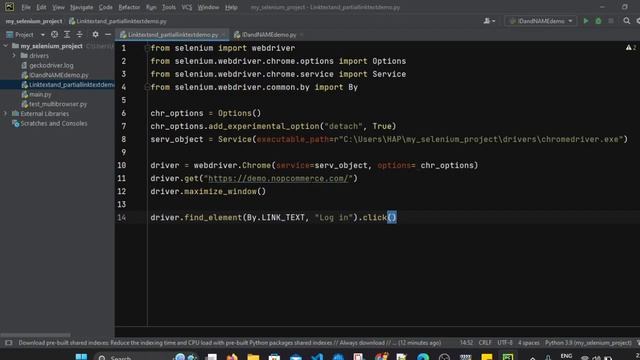Collapse the my_selenium_project root folder
Viewport: 640px width, 360px height.
pyautogui.click(x=5, y=46)
